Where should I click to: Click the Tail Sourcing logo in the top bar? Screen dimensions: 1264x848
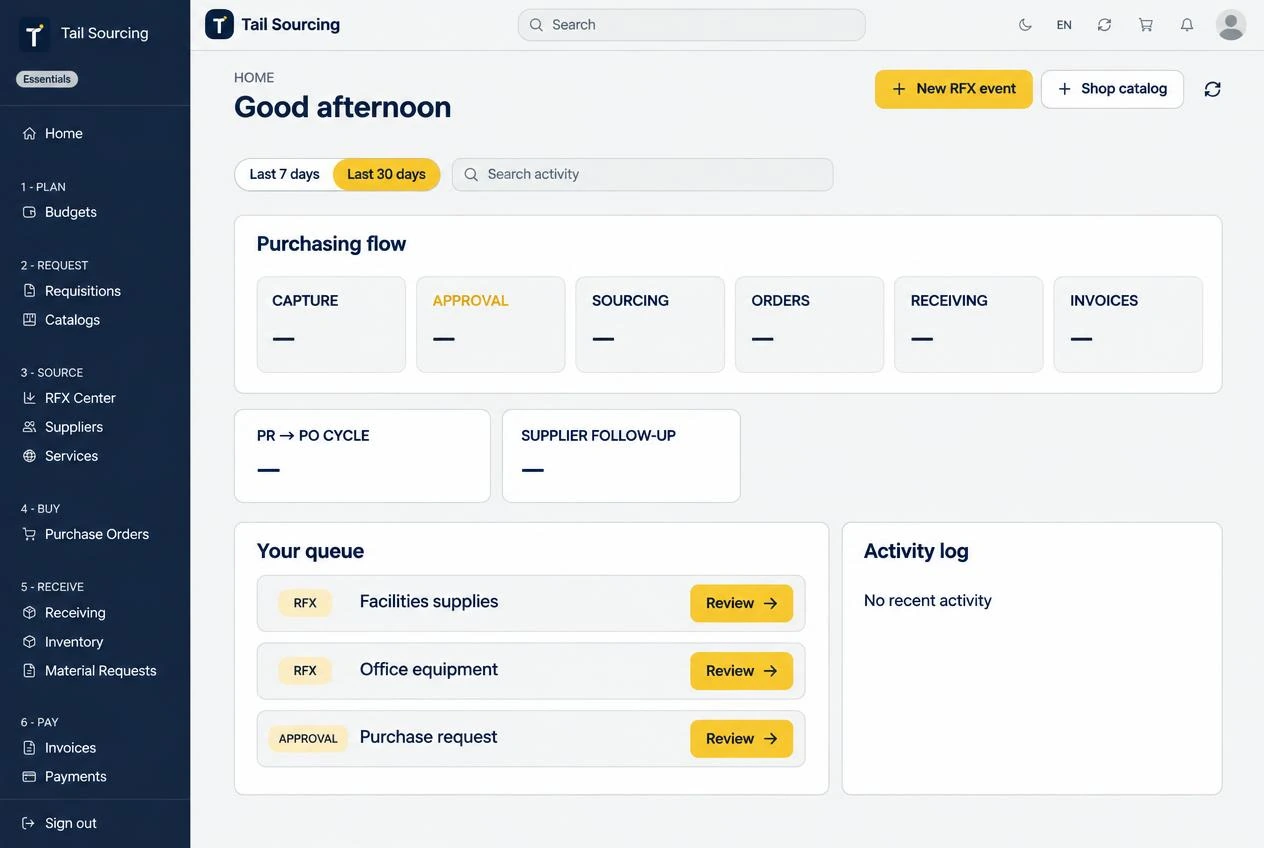pos(219,24)
